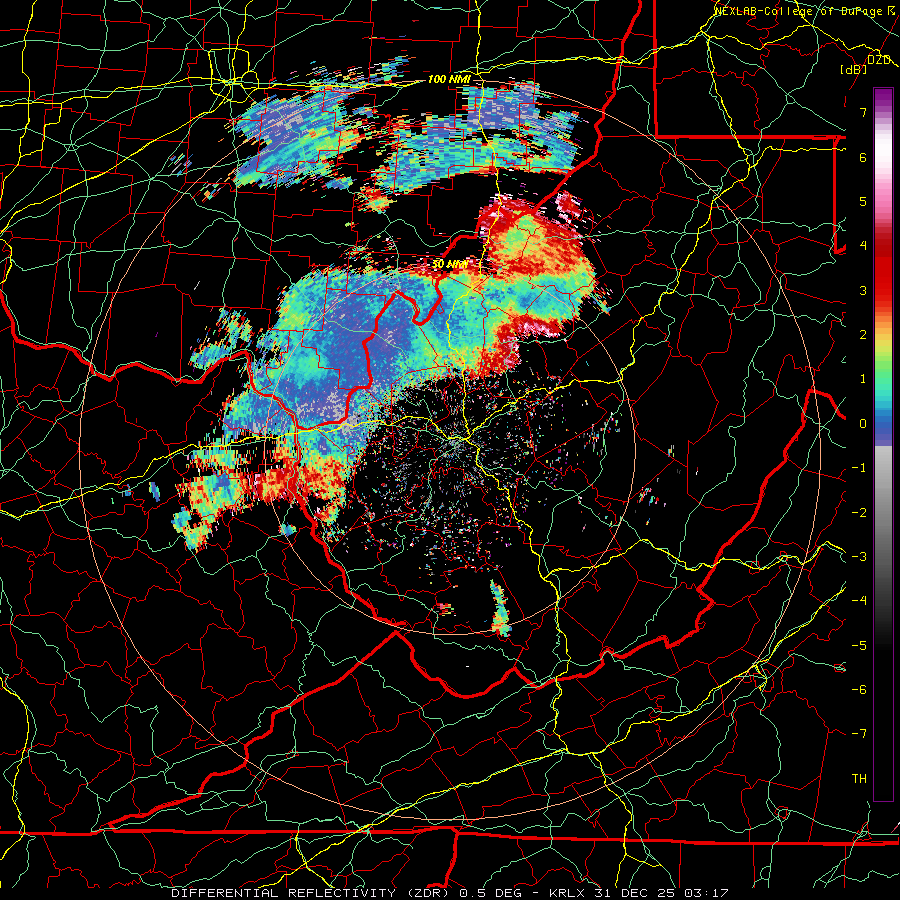Click the 1 value on the color scale

tap(863, 379)
